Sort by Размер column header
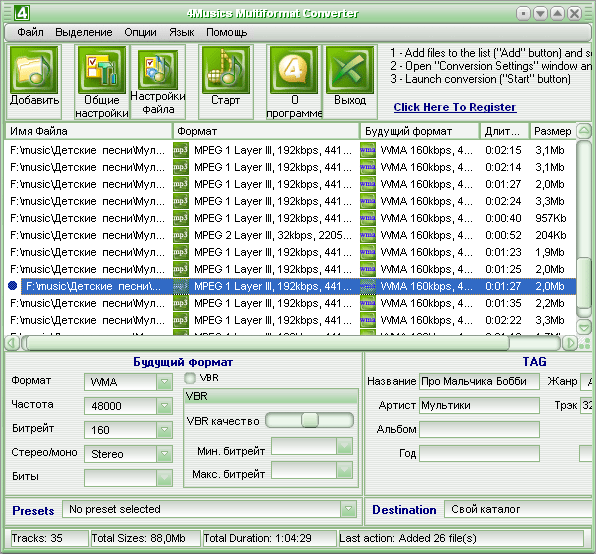The image size is (596, 554). 553,131
